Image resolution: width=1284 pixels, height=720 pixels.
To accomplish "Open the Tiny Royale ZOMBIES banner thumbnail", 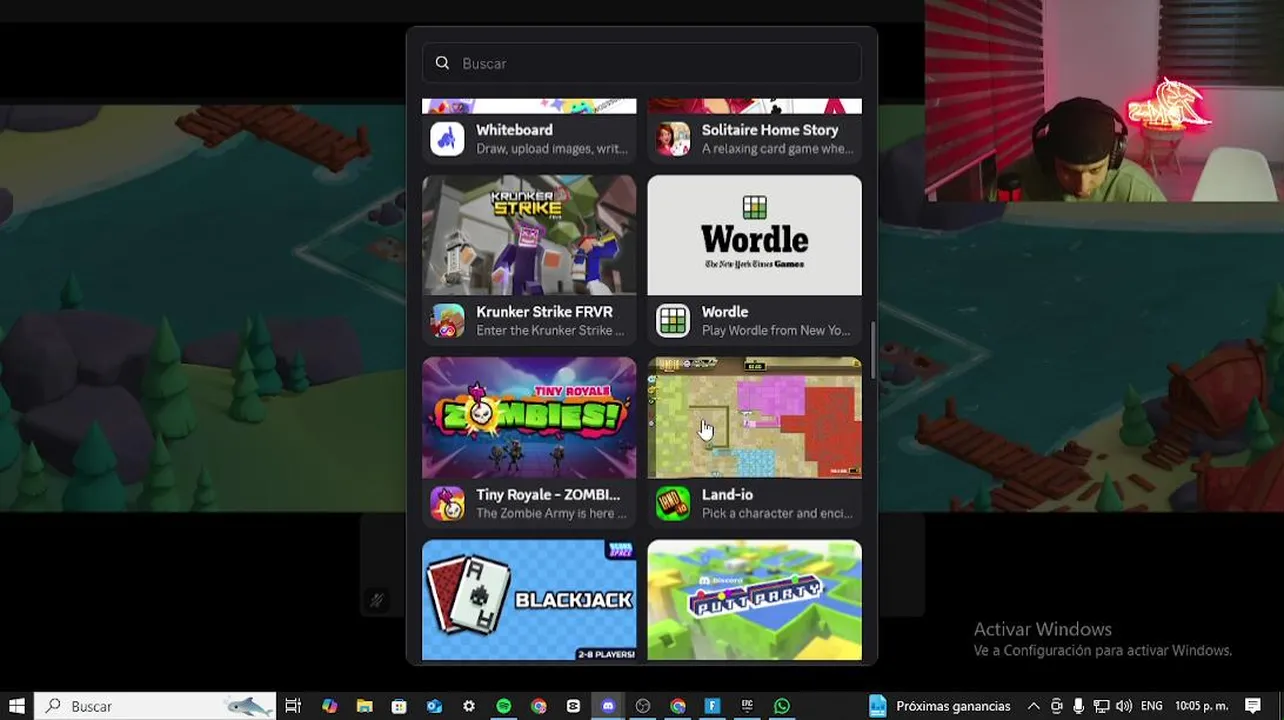I will [x=529, y=418].
